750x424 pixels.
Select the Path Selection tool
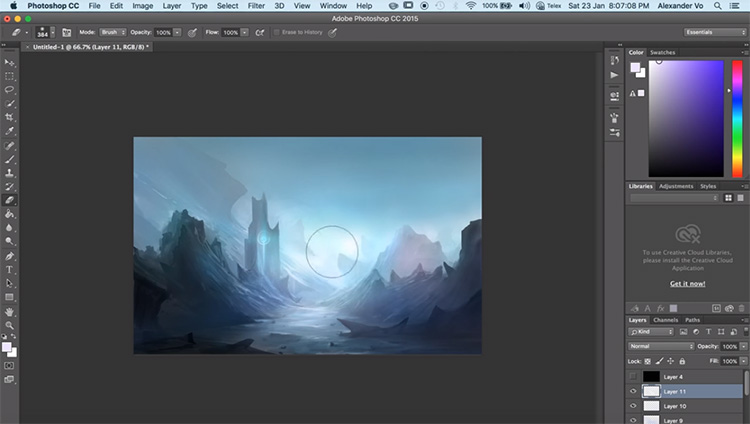point(9,283)
